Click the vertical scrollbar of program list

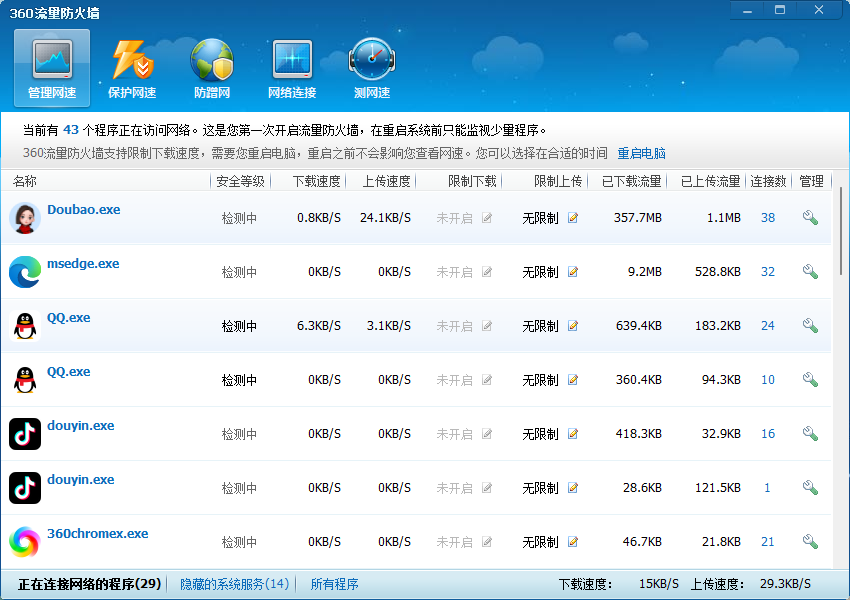point(841,231)
